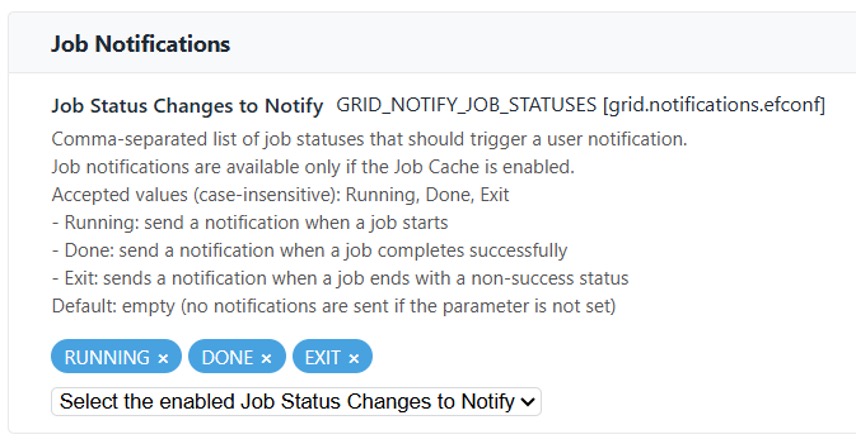Click the EXIT tag label
Screen dimensions: 856x444
pos(322,357)
